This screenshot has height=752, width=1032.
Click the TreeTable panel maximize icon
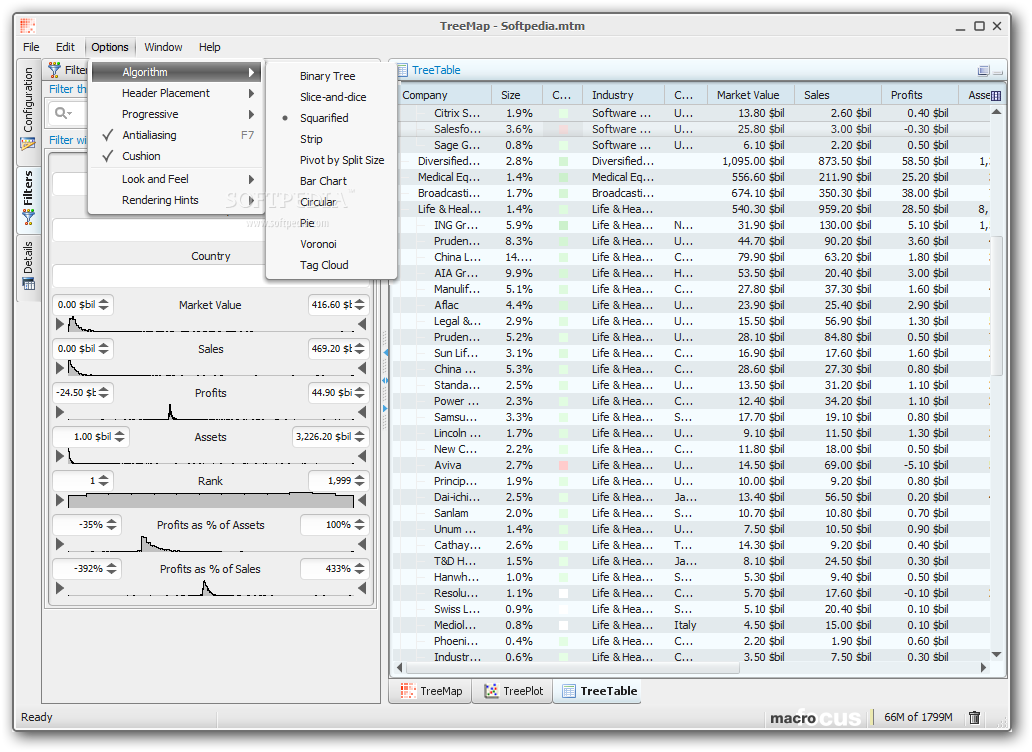point(983,70)
